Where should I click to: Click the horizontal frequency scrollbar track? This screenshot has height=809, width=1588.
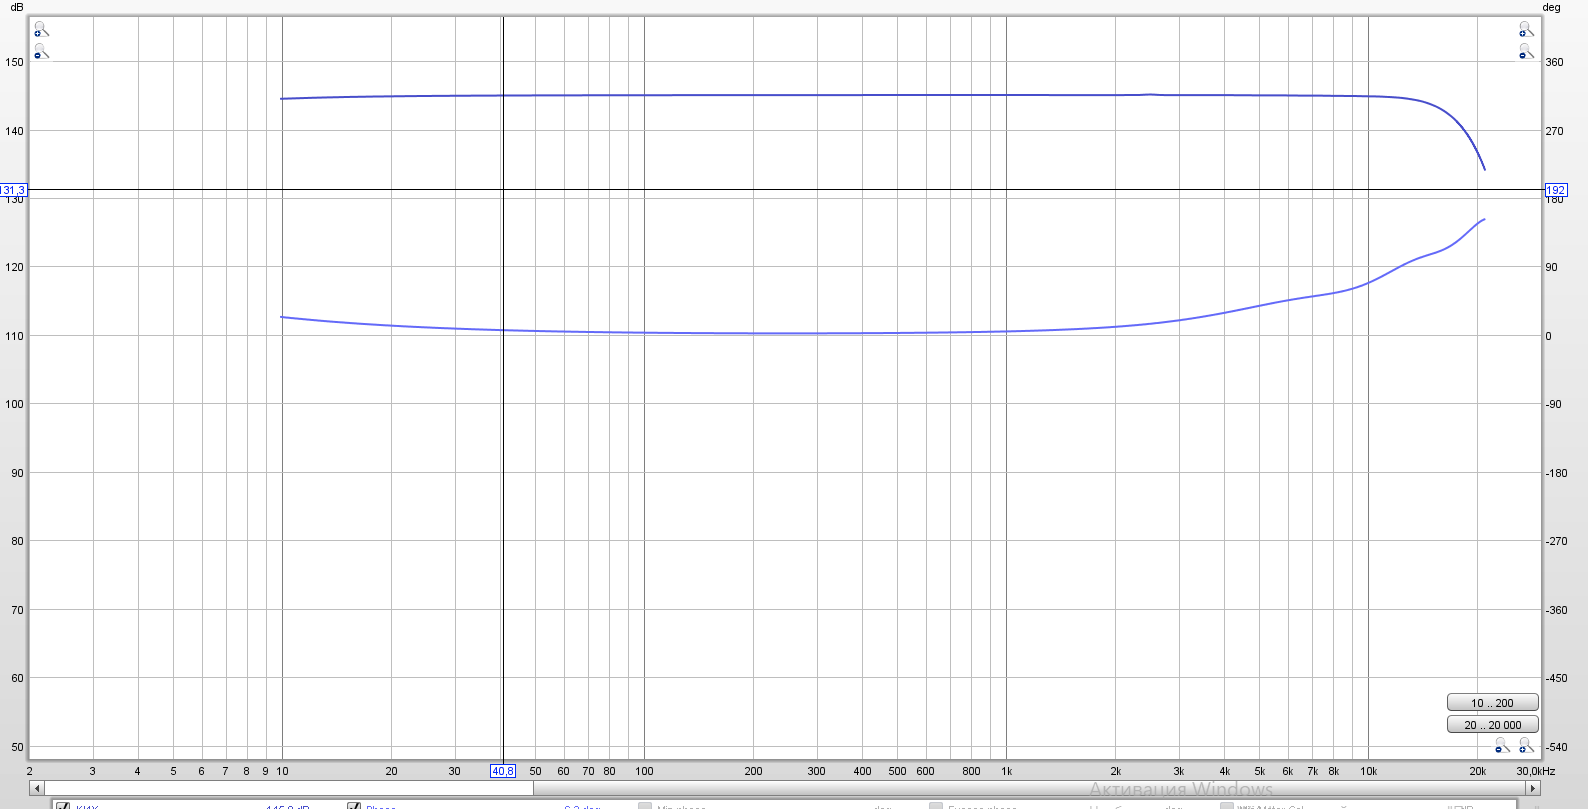coord(1000,788)
